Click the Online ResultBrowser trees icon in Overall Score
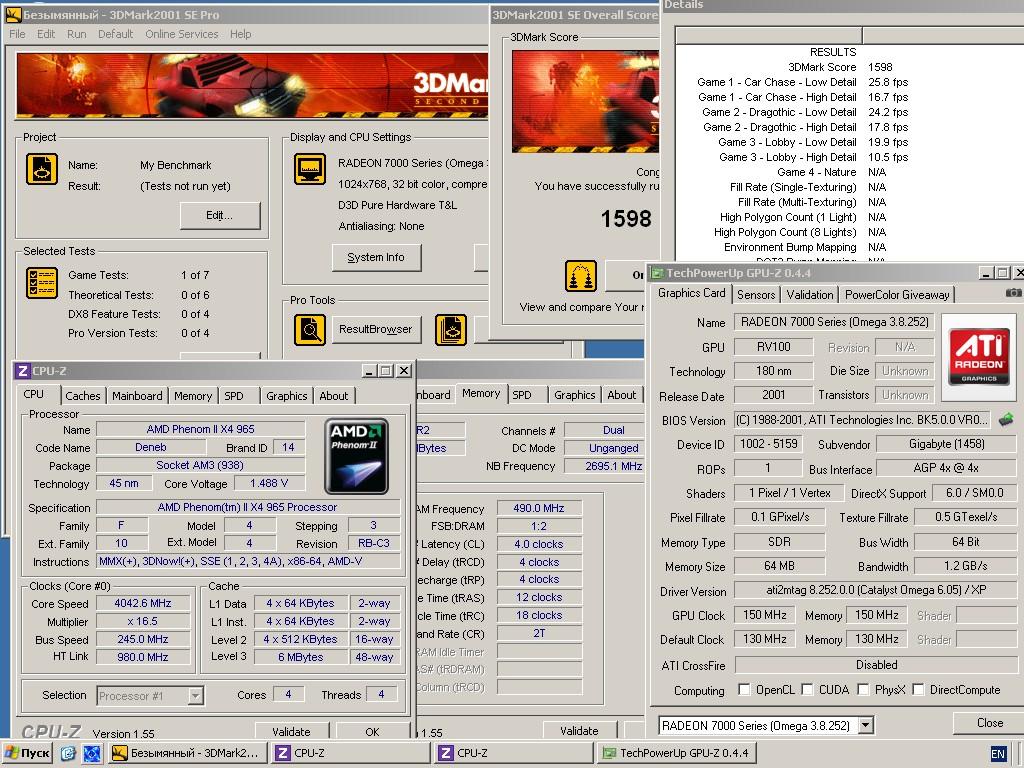 (x=581, y=276)
